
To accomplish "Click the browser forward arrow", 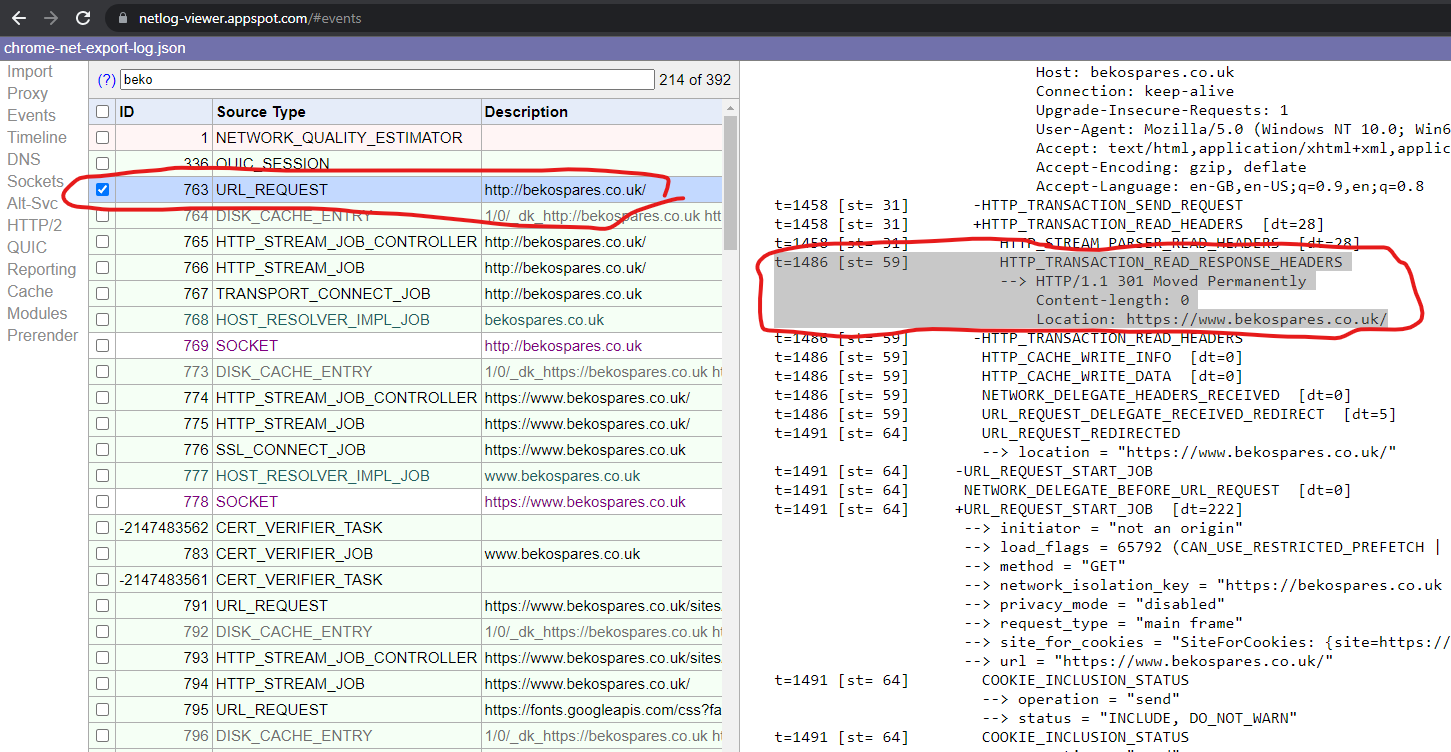I will (51, 18).
